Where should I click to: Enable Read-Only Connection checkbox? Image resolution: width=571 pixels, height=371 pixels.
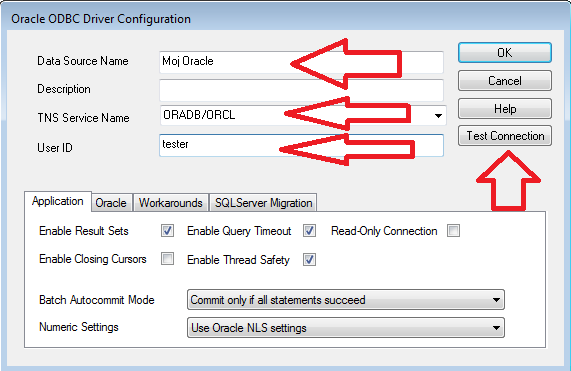tap(454, 230)
